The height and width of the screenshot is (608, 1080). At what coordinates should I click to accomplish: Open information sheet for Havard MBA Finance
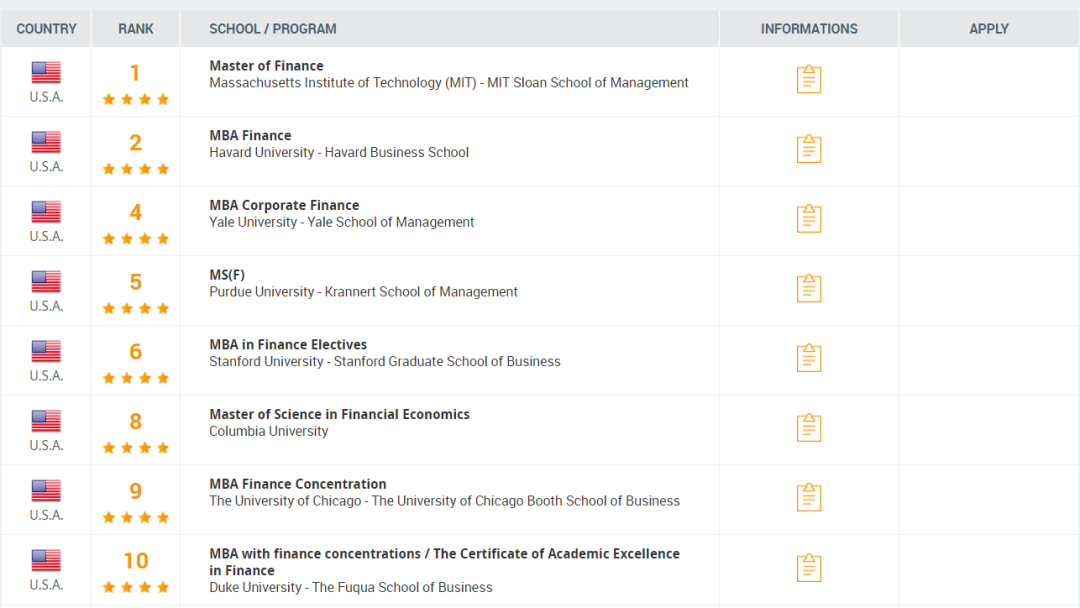pos(809,149)
